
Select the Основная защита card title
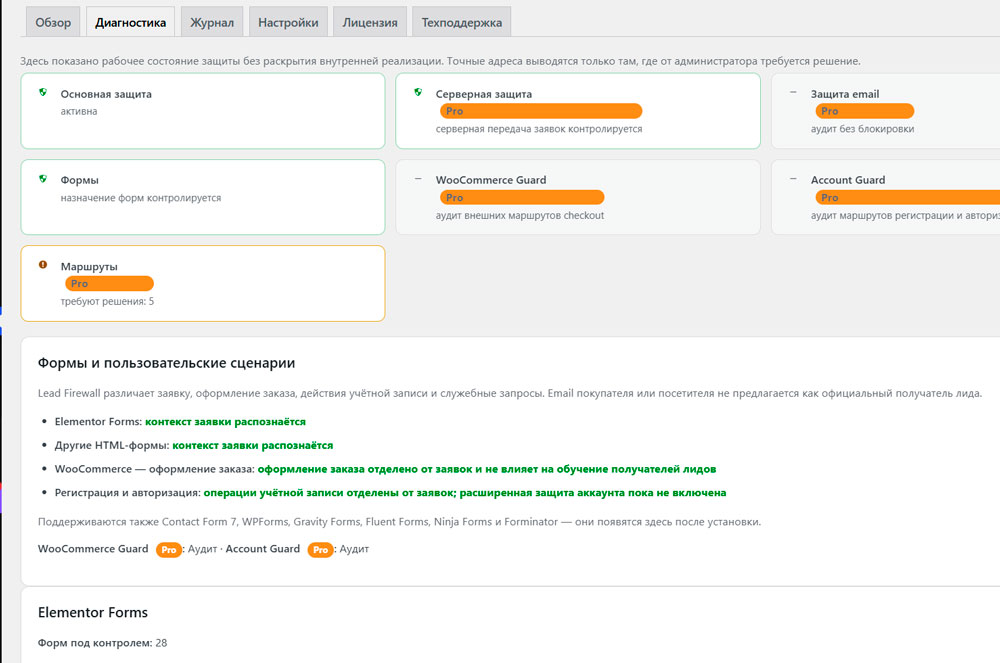coord(106,94)
